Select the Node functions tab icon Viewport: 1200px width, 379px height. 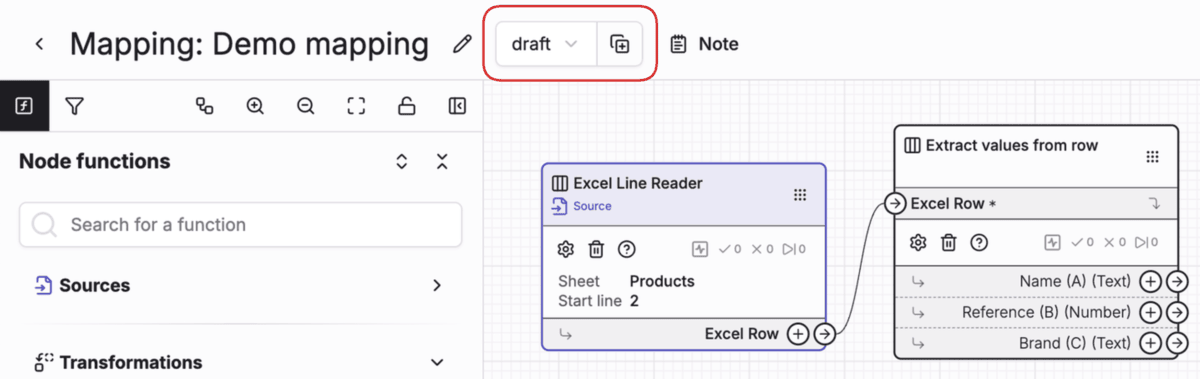[x=24, y=106]
